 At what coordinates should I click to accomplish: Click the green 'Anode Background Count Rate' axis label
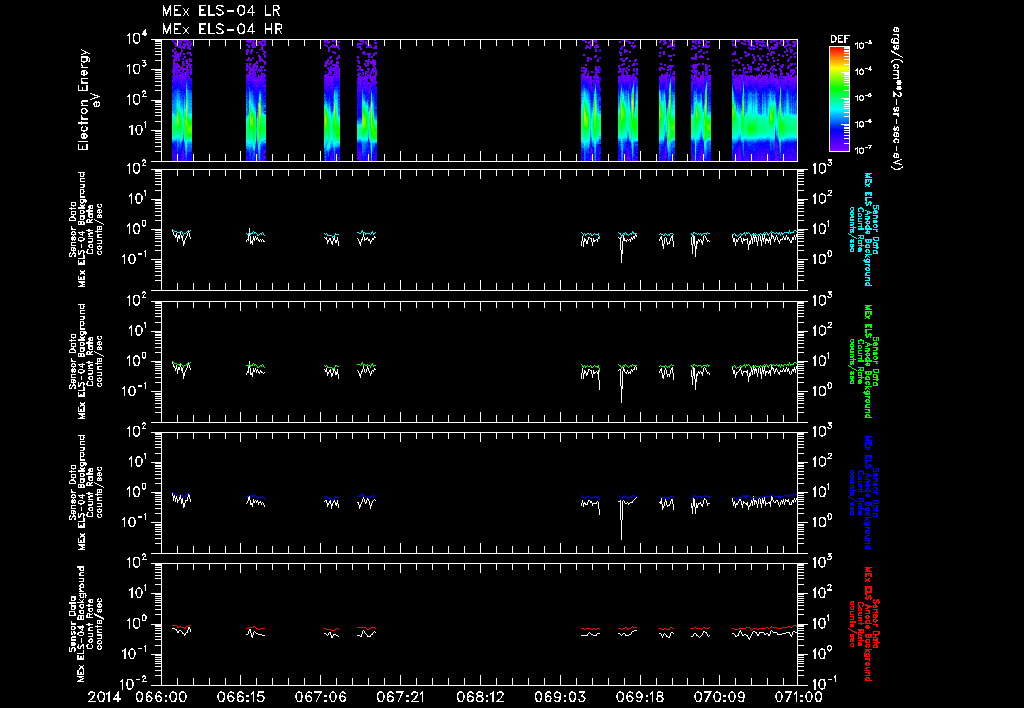(863, 361)
